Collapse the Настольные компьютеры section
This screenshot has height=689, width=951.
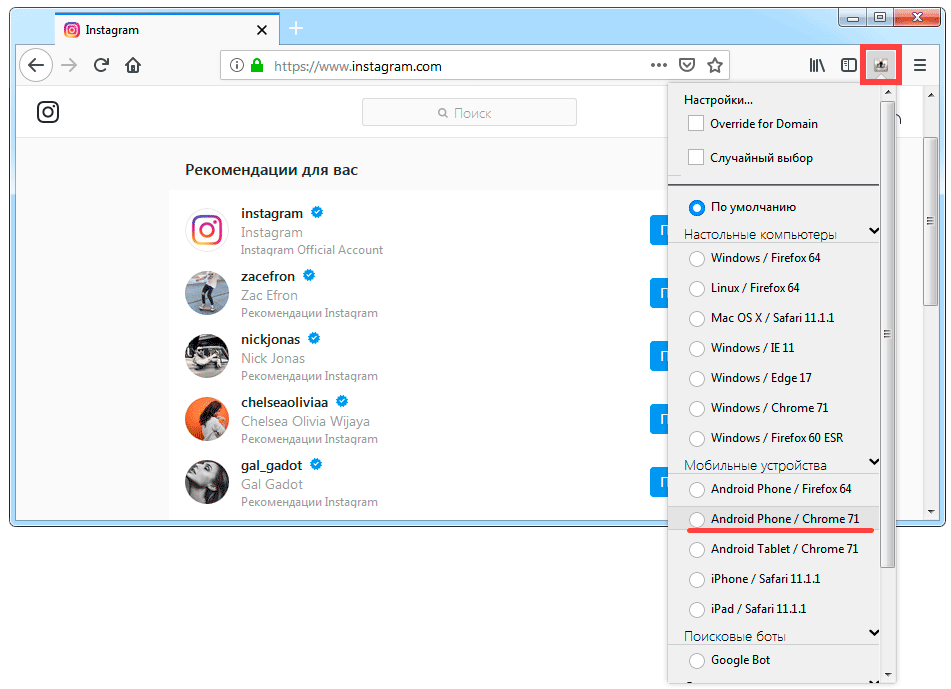(x=874, y=232)
